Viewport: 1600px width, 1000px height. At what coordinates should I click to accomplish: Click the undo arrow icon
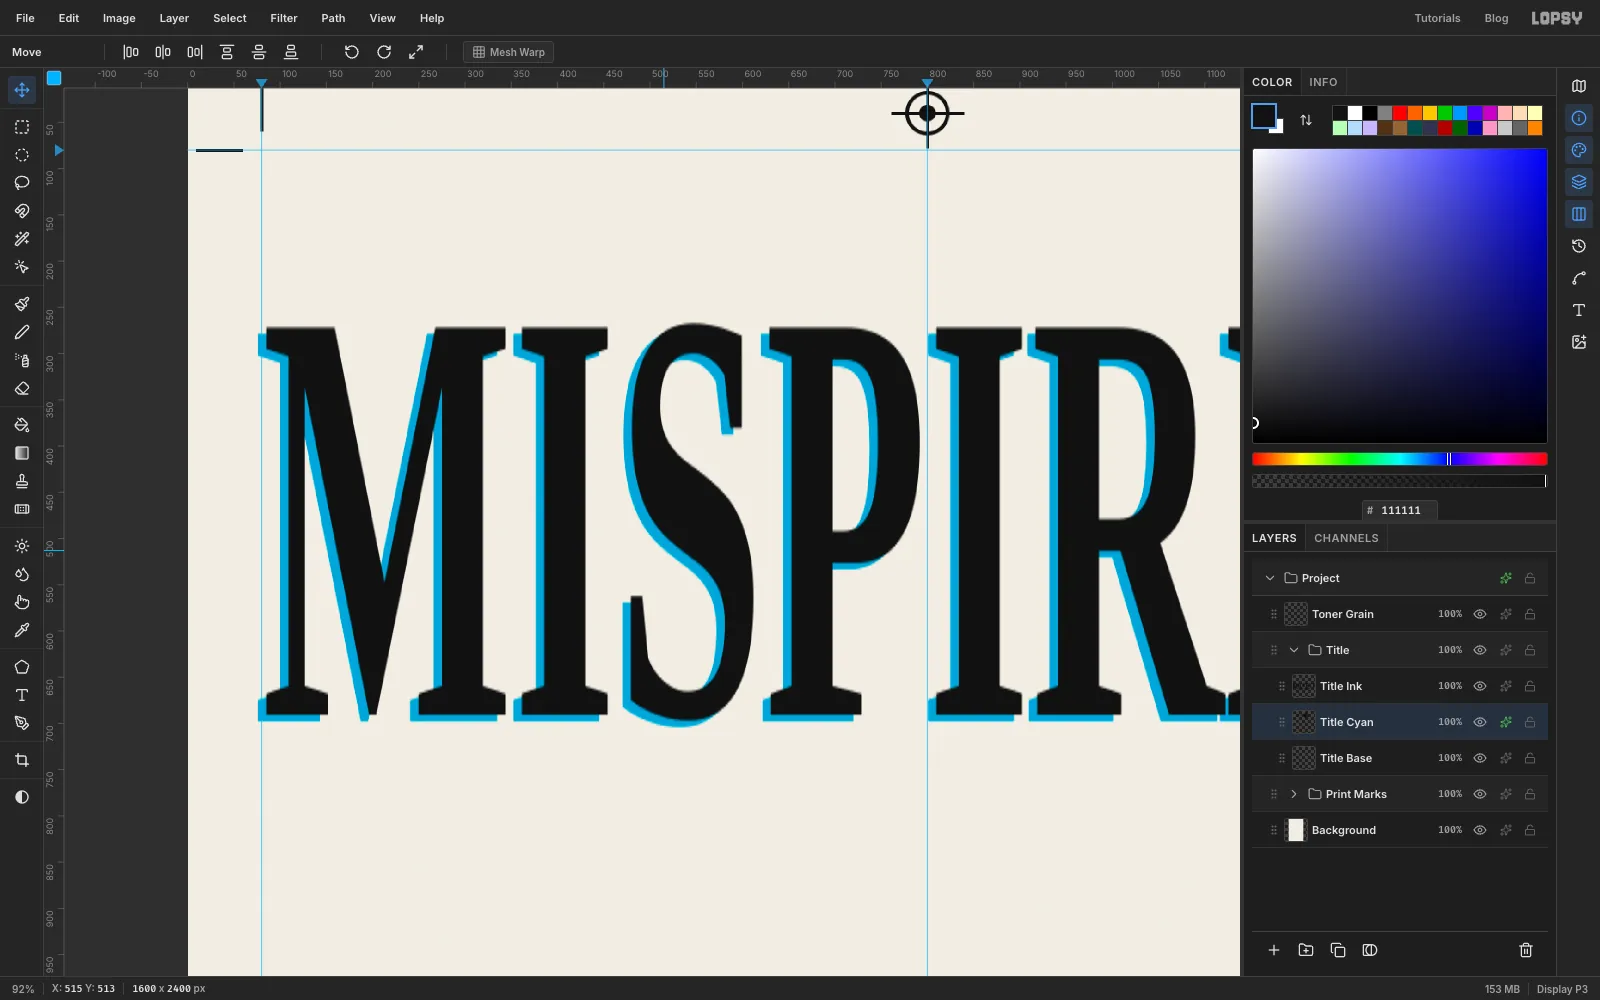[352, 52]
